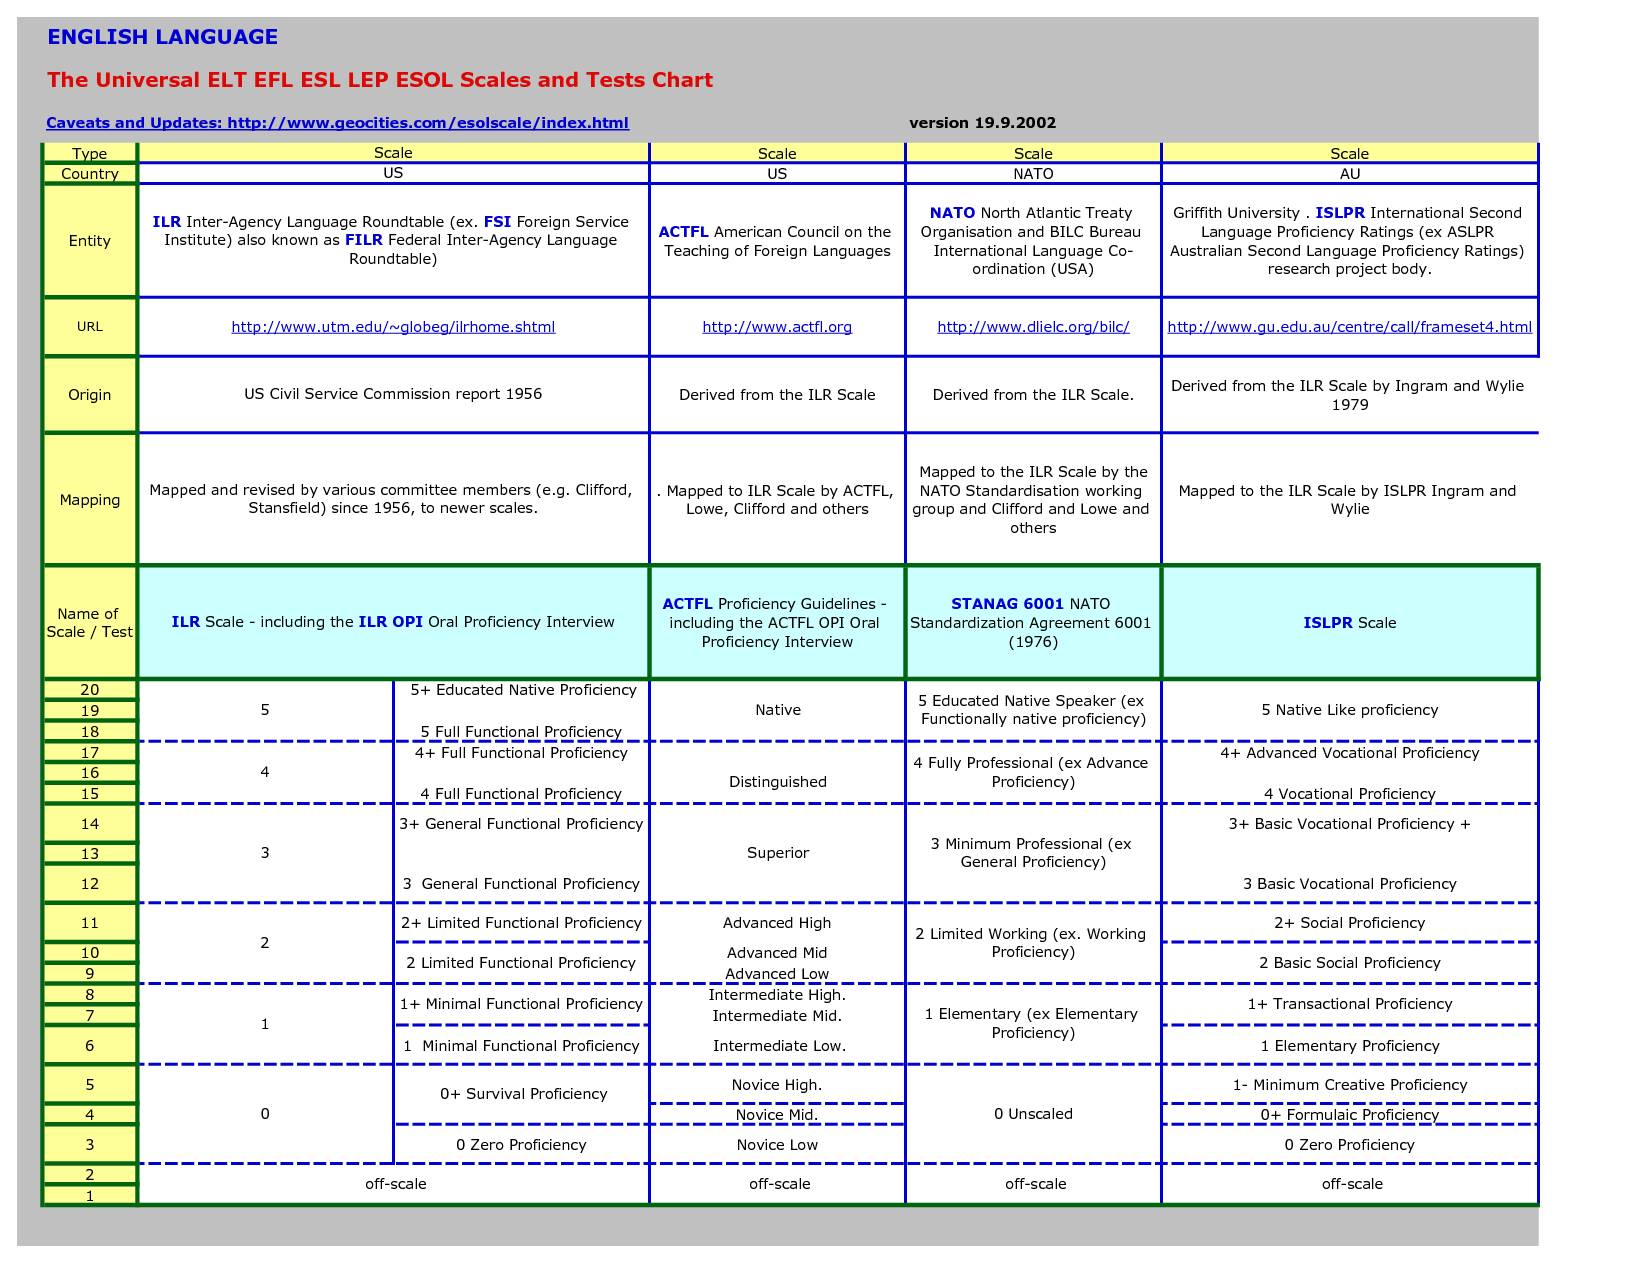This screenshot has width=1650, height=1275.
Task: Click the 'Mapped and revised by various committee' cell
Action: (x=393, y=499)
